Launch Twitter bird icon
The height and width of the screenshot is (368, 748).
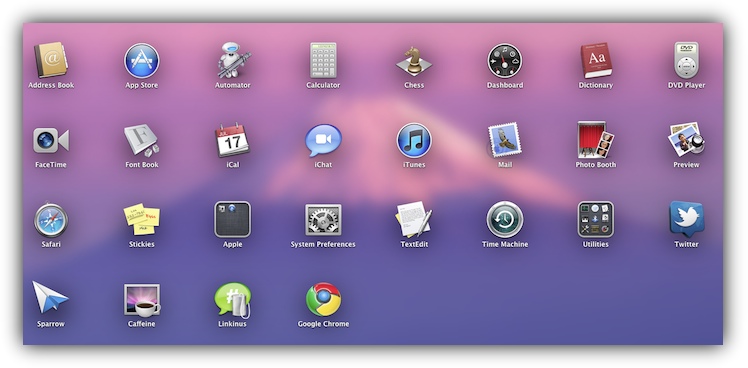686,219
